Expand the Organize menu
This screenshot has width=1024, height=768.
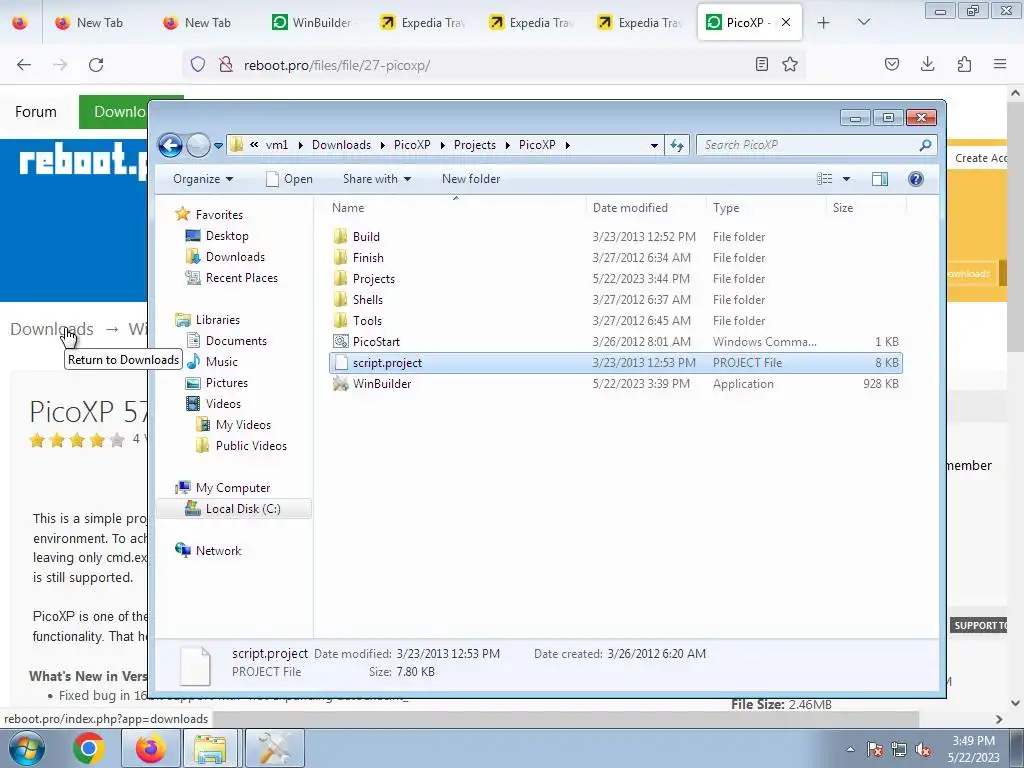tap(202, 179)
